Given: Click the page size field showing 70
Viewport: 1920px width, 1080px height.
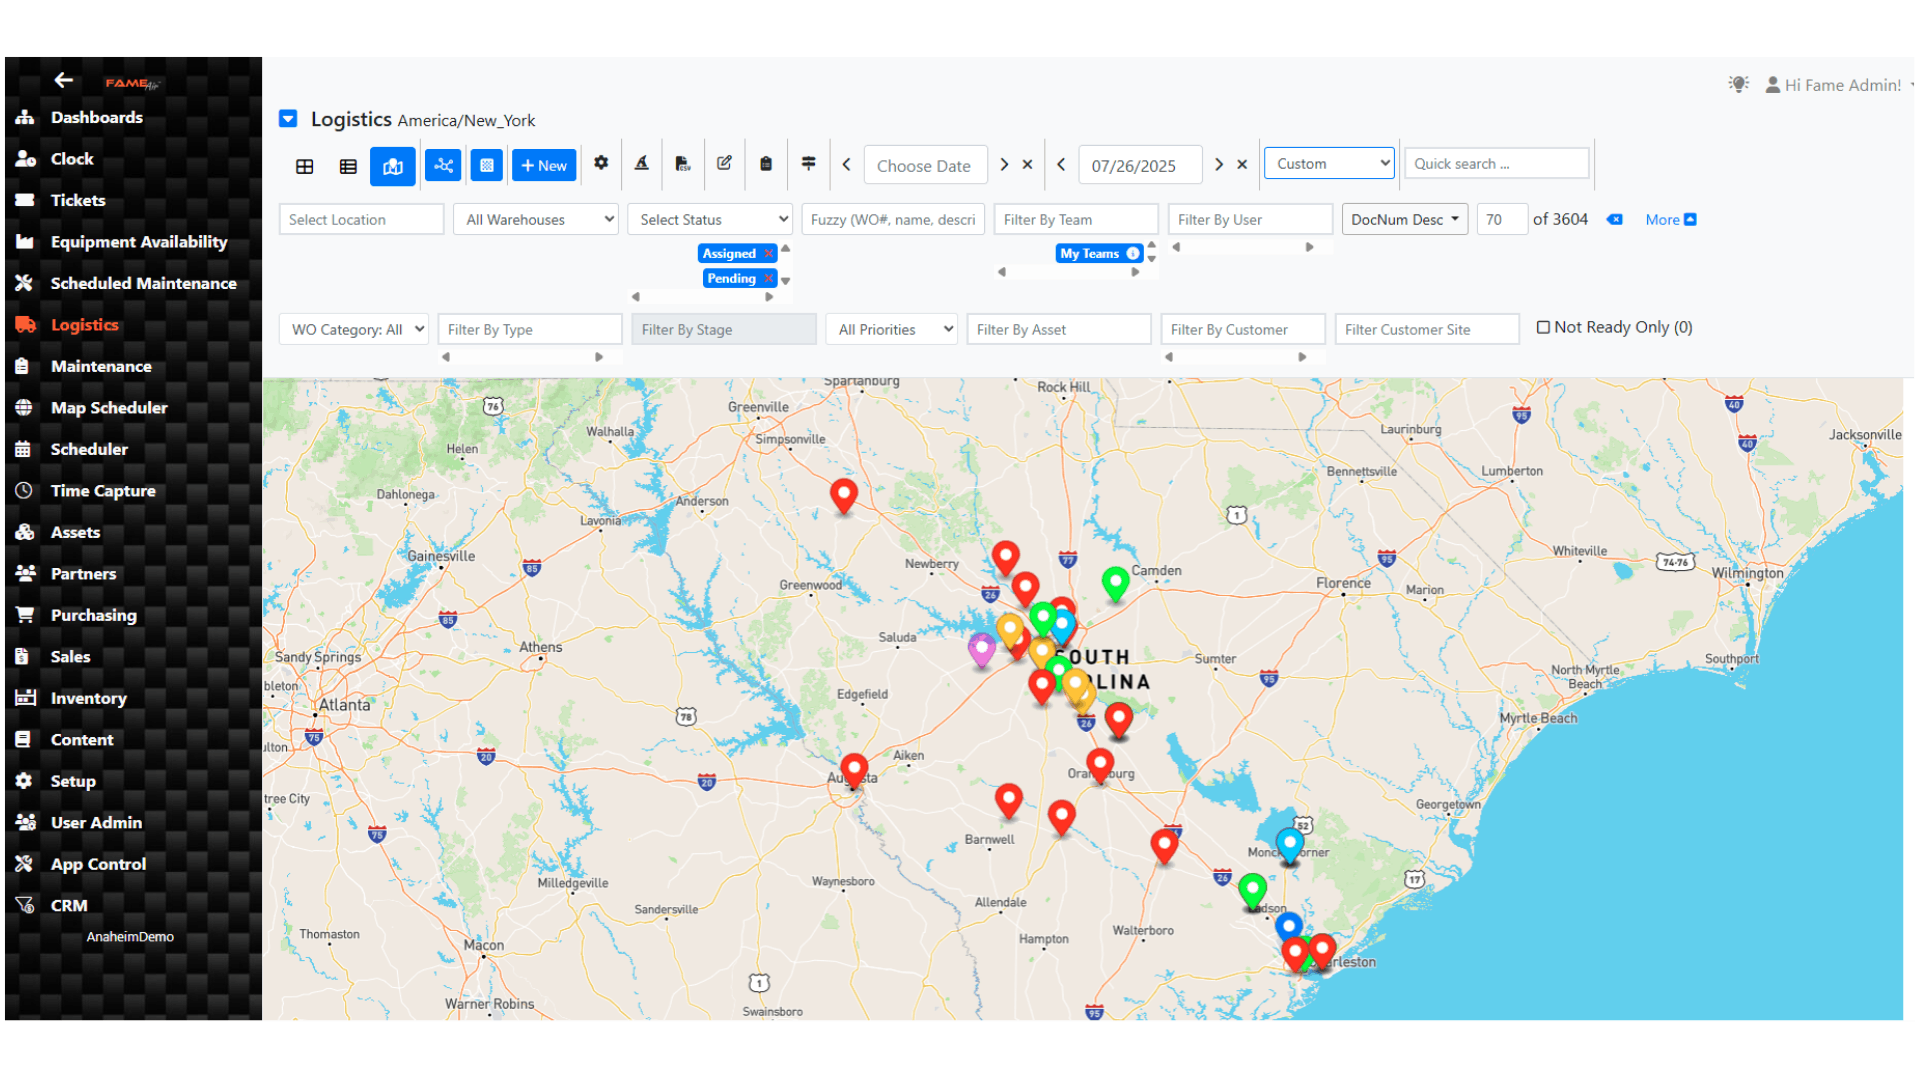Looking at the screenshot, I should click(1501, 219).
